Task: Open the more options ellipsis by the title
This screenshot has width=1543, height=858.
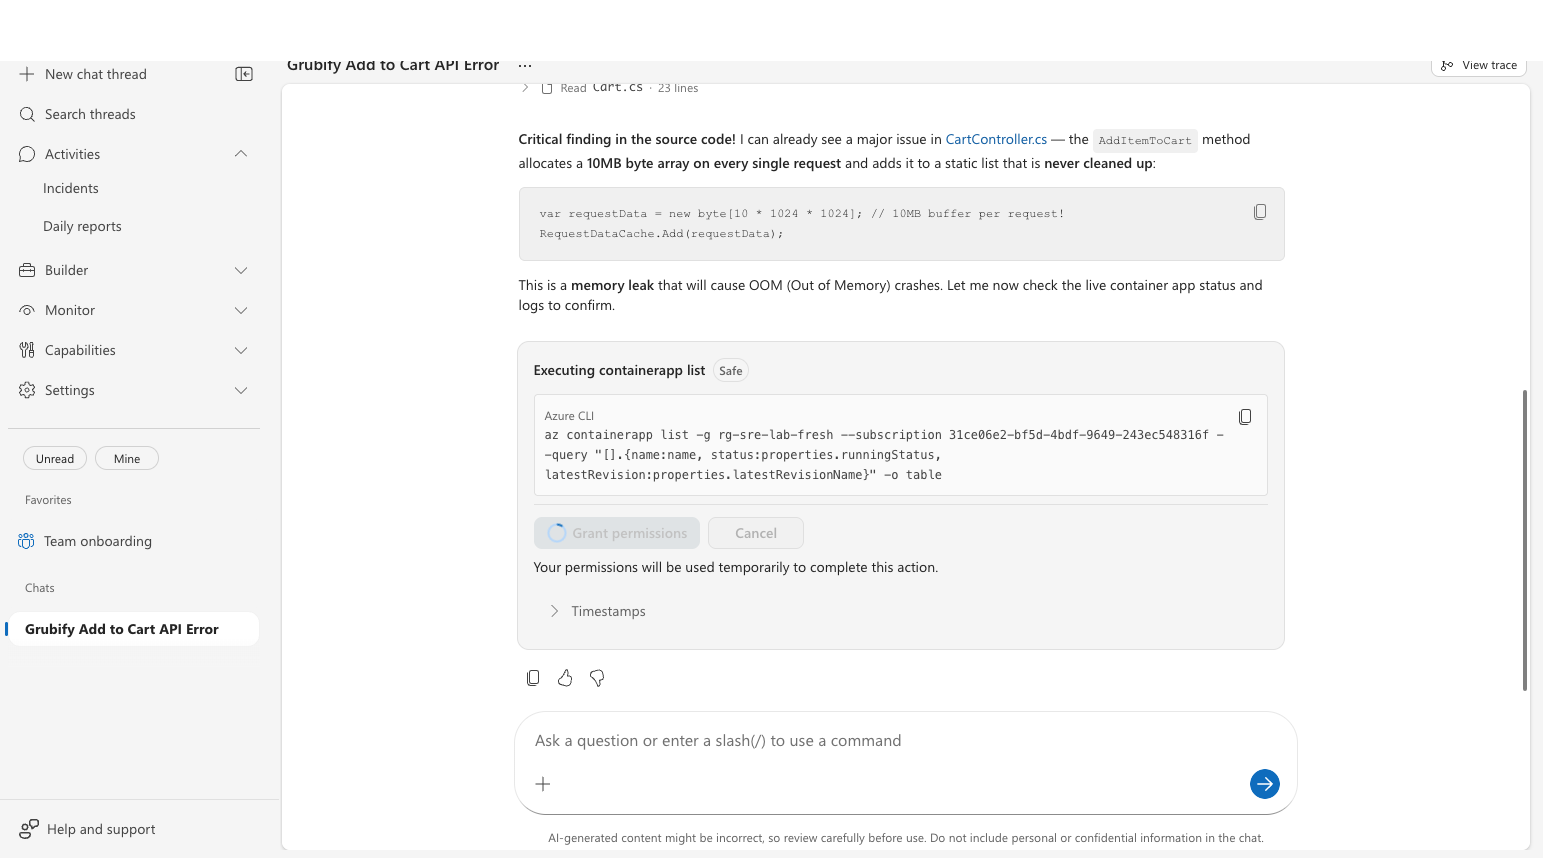Action: click(525, 65)
